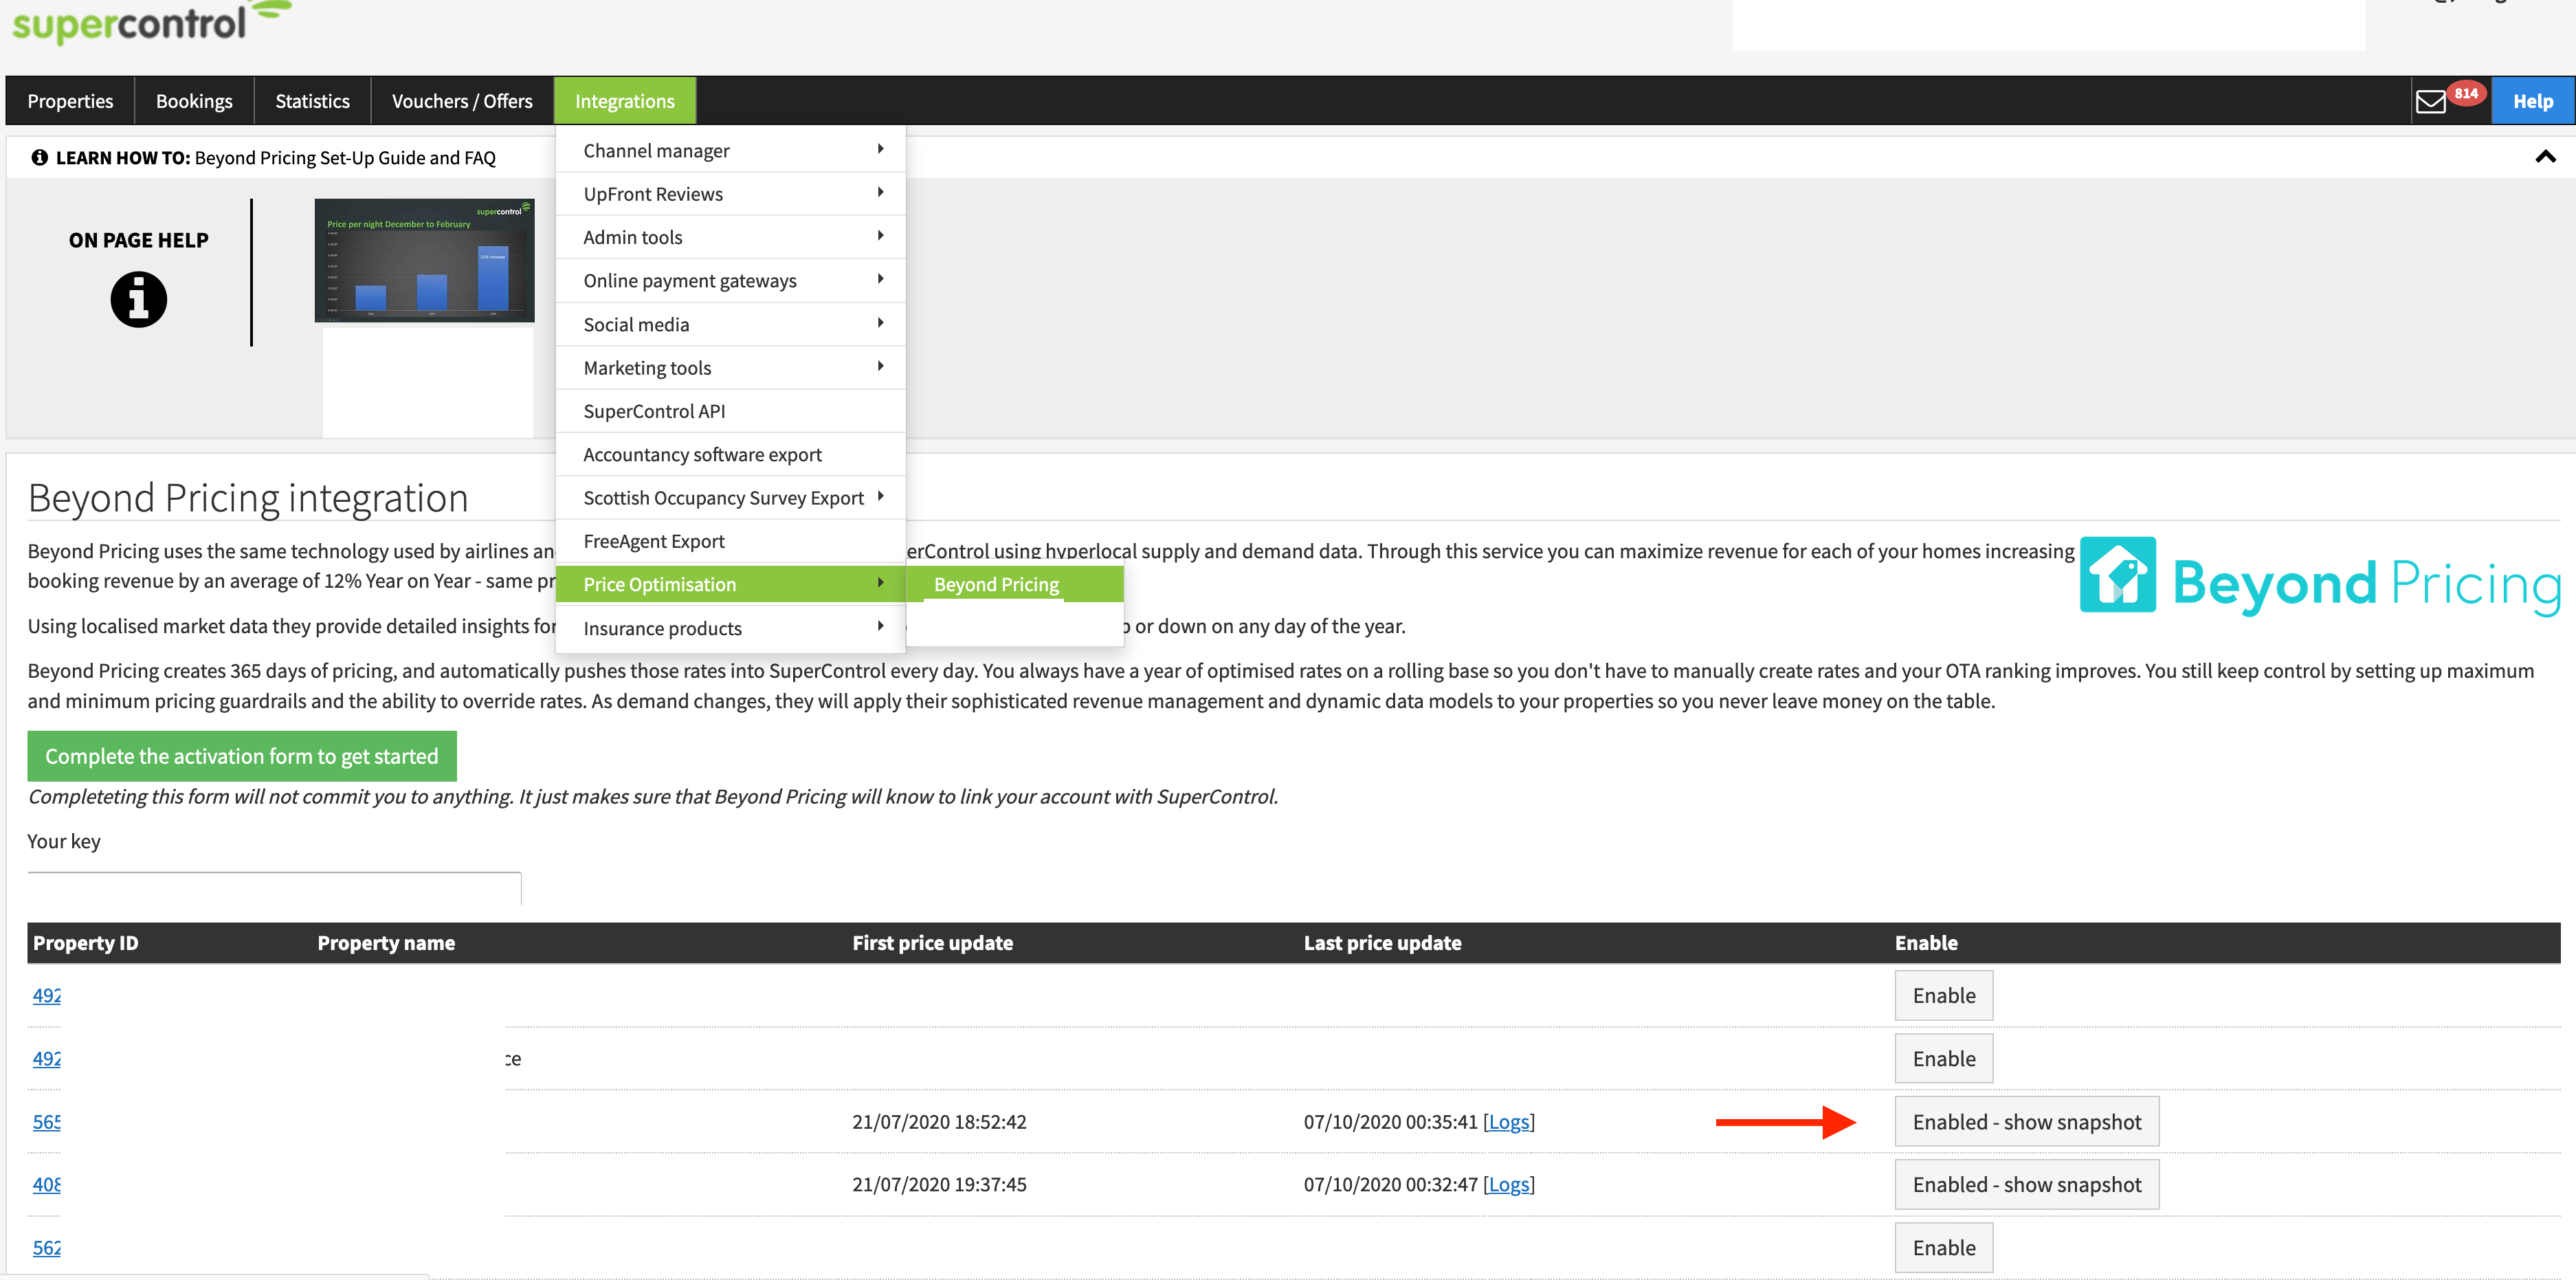2576x1280 pixels.
Task: Click Enable for the row ending 'ce'
Action: pos(1943,1058)
